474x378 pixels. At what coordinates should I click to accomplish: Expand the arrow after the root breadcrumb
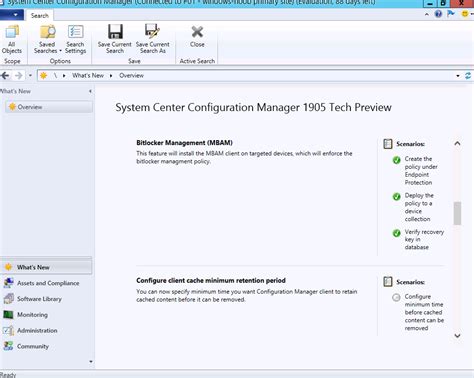64,76
